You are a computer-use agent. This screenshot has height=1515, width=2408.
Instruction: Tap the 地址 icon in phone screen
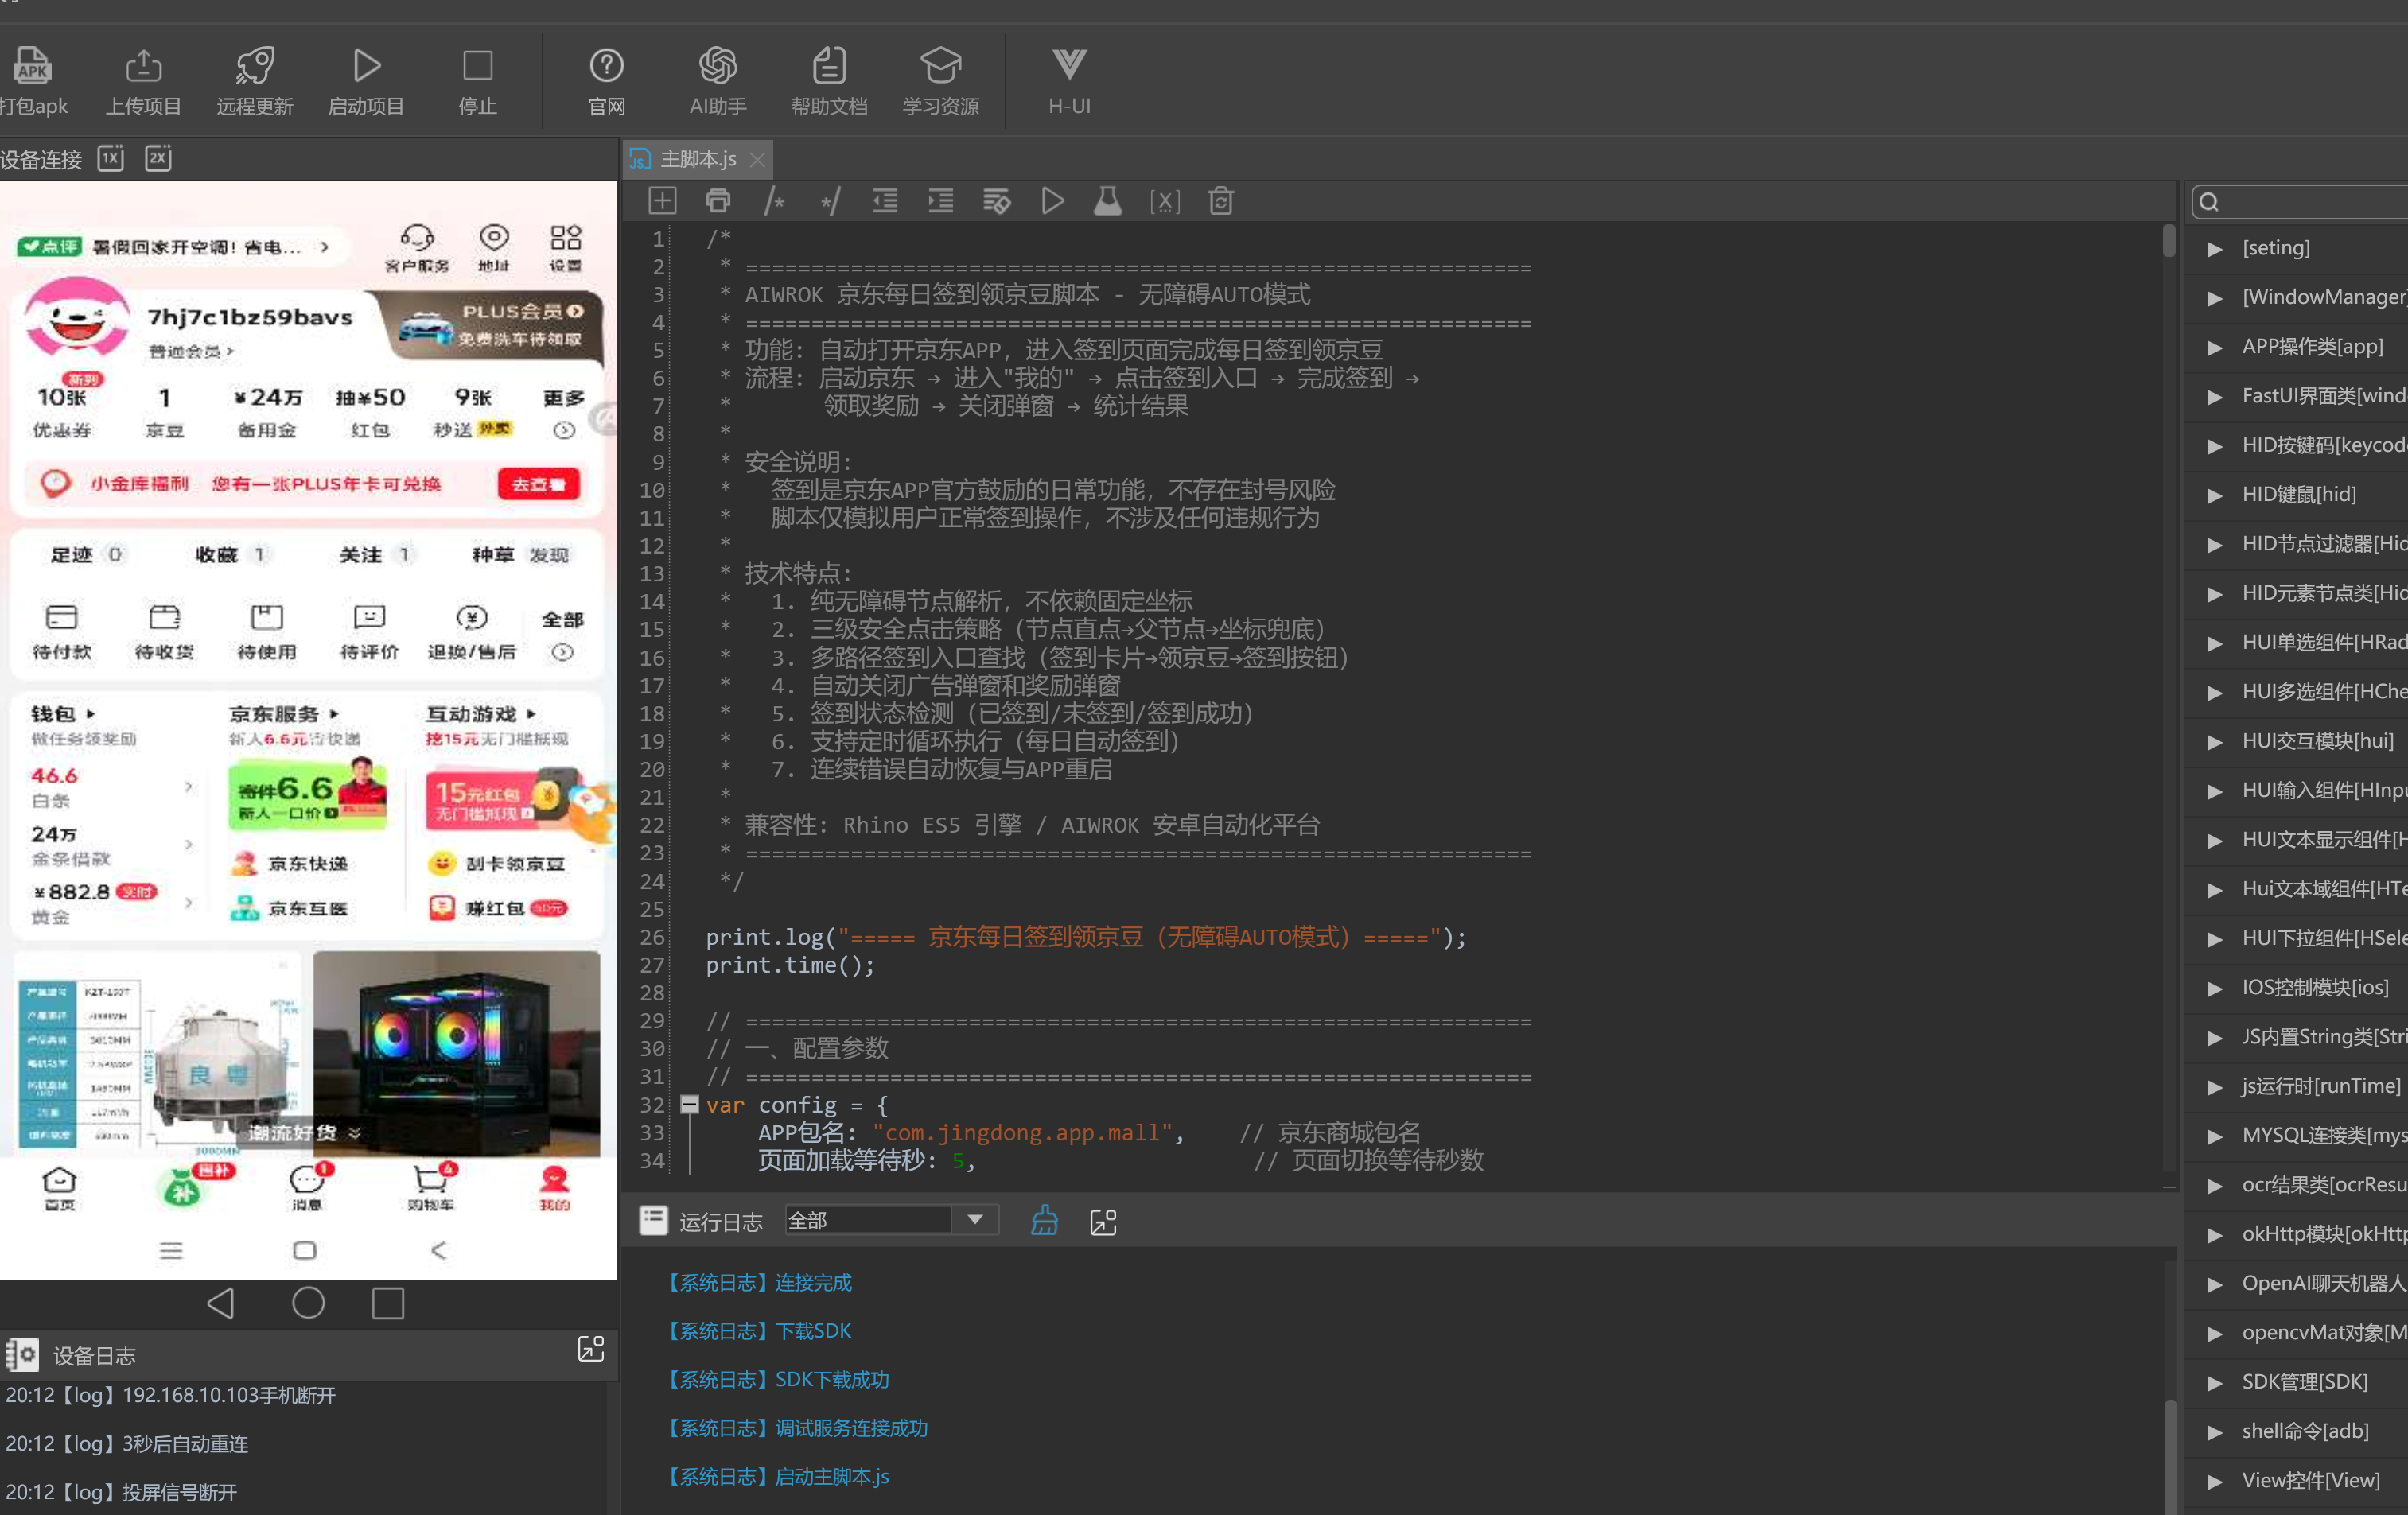click(494, 247)
